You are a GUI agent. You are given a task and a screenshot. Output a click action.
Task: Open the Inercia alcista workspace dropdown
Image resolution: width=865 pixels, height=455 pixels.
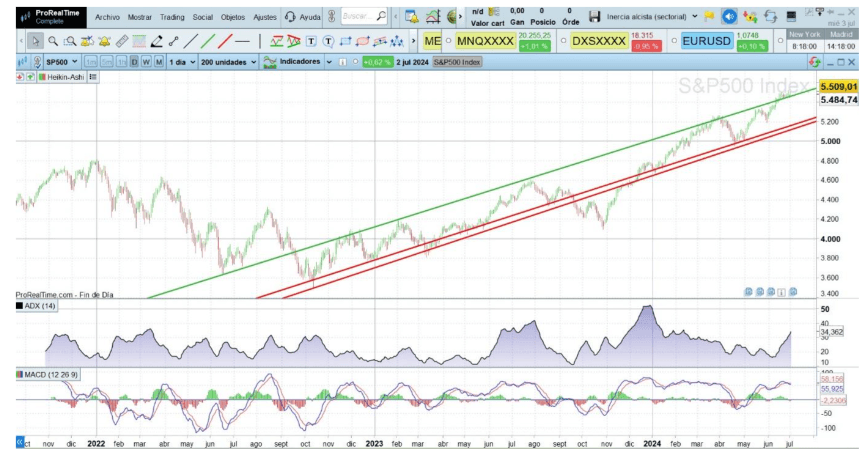[x=652, y=17]
